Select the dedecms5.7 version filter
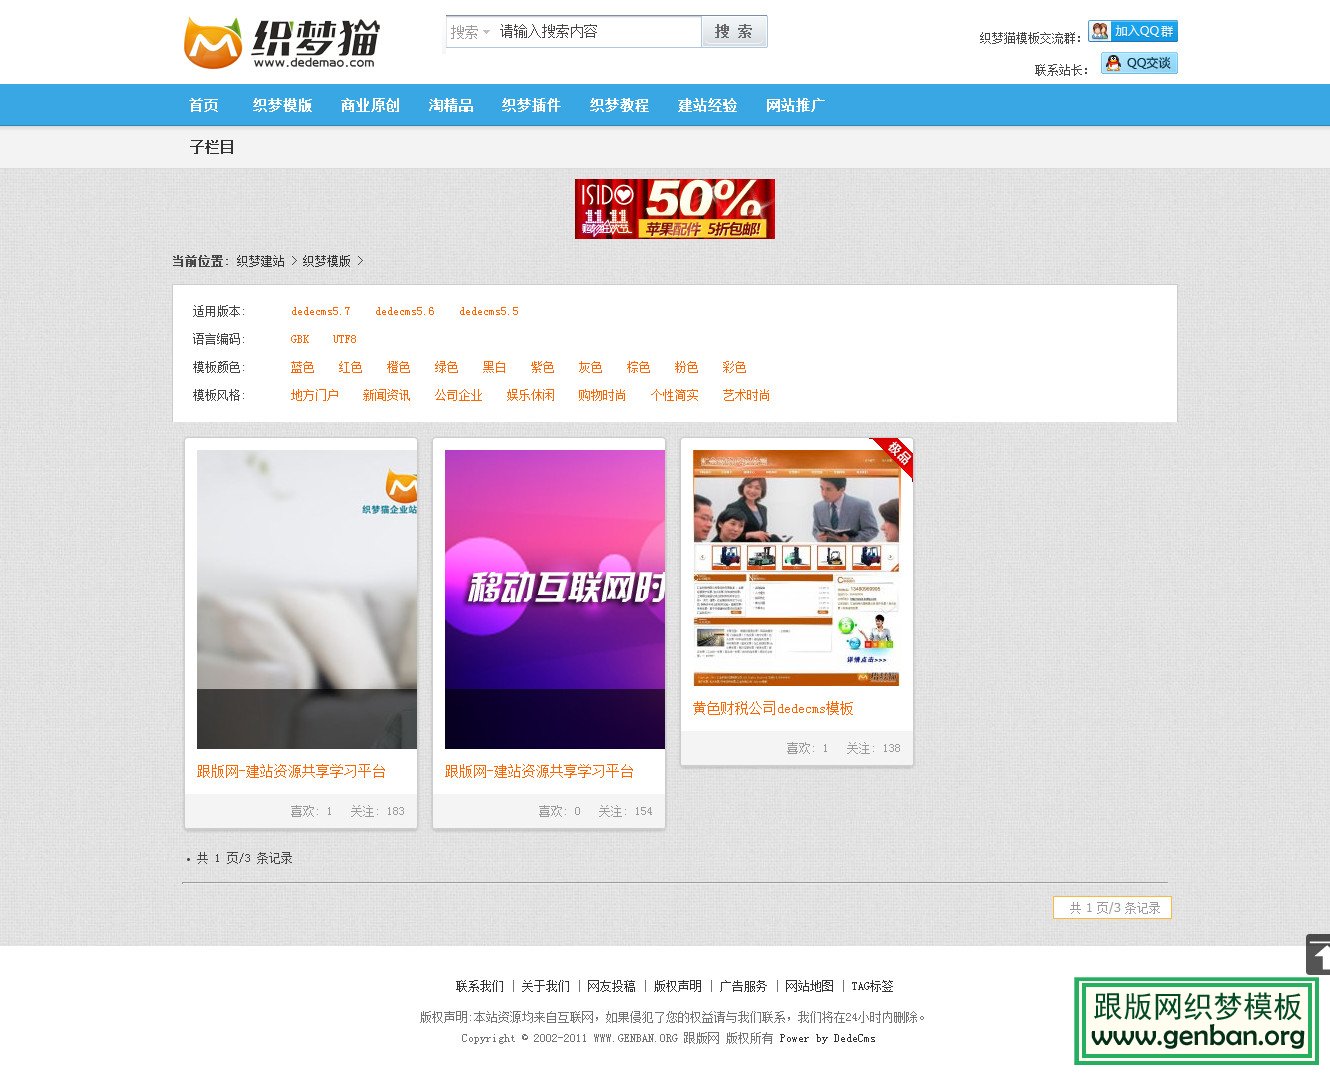This screenshot has height=1074, width=1330. point(319,311)
